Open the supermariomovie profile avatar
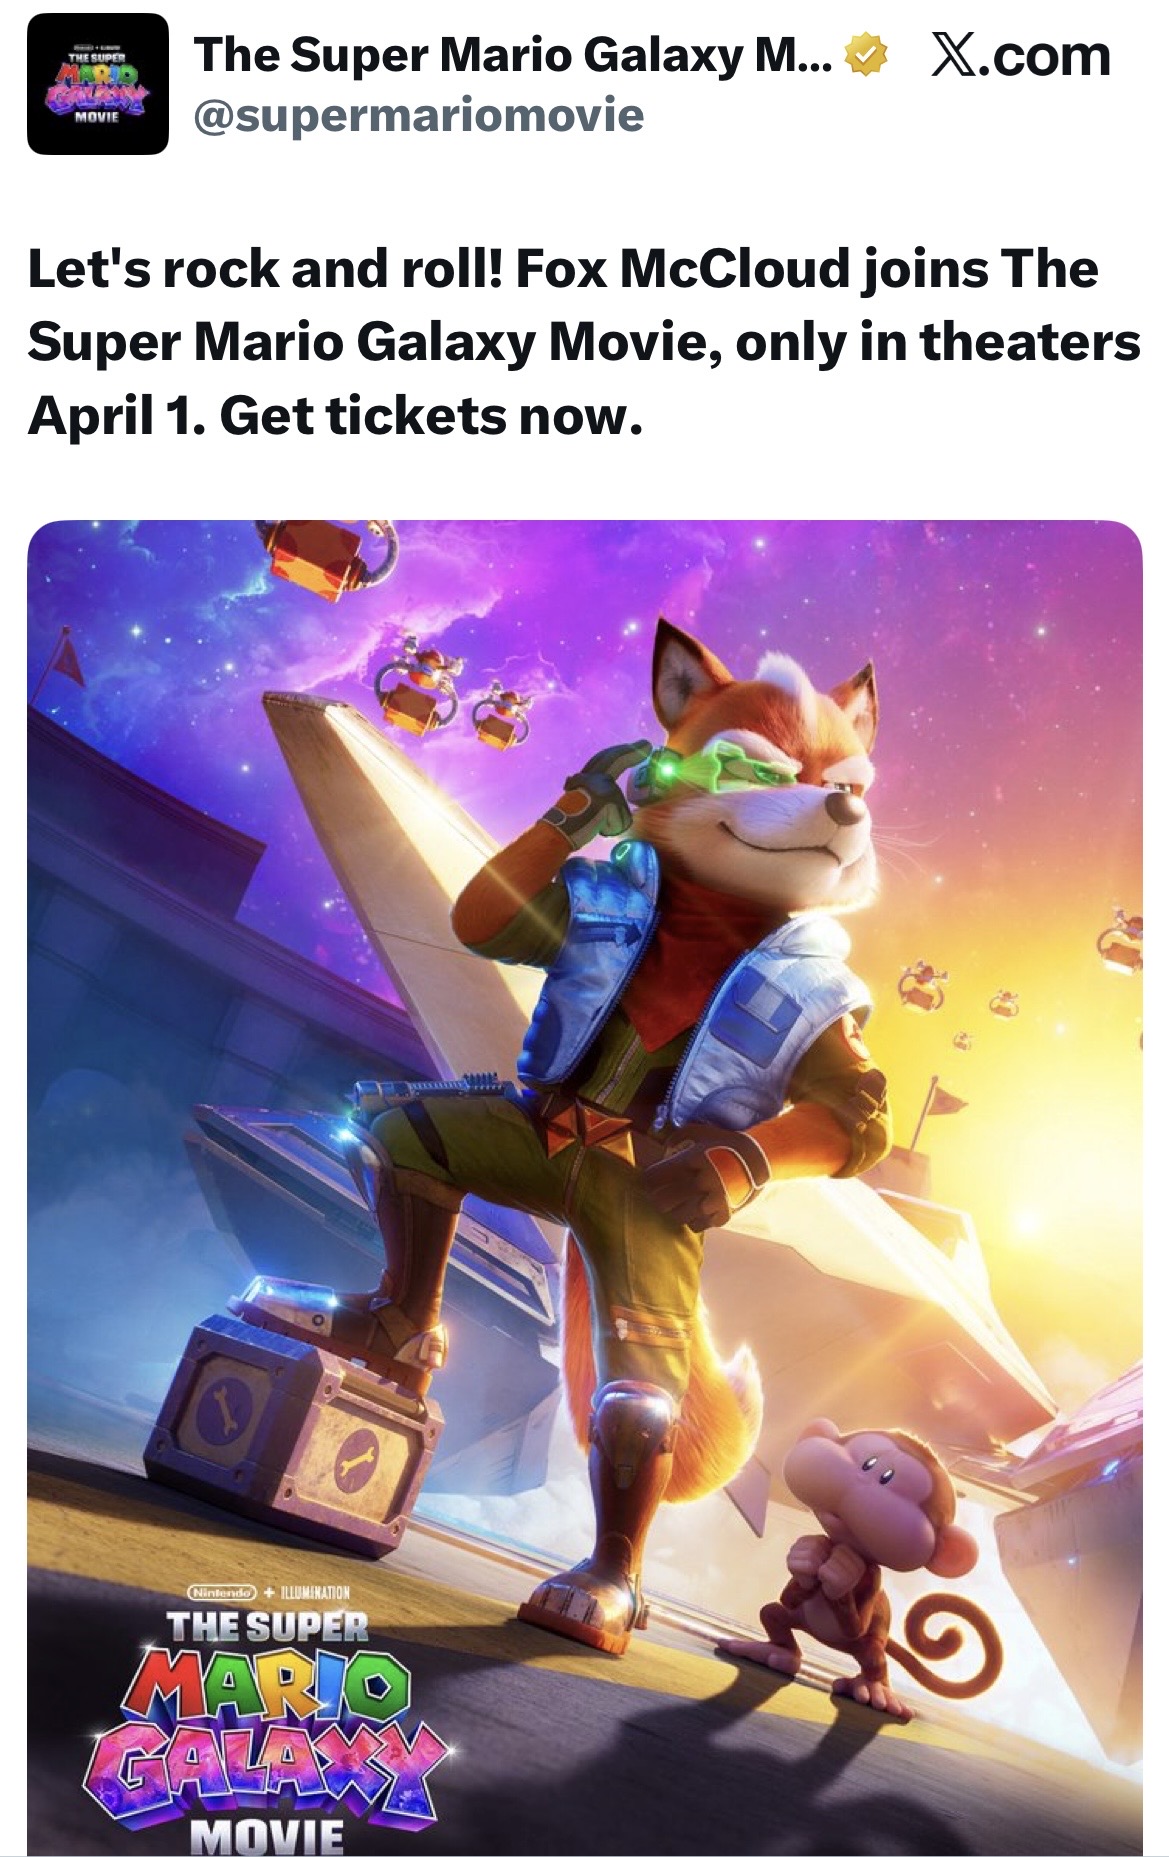The height and width of the screenshot is (1857, 1169). 97,84
